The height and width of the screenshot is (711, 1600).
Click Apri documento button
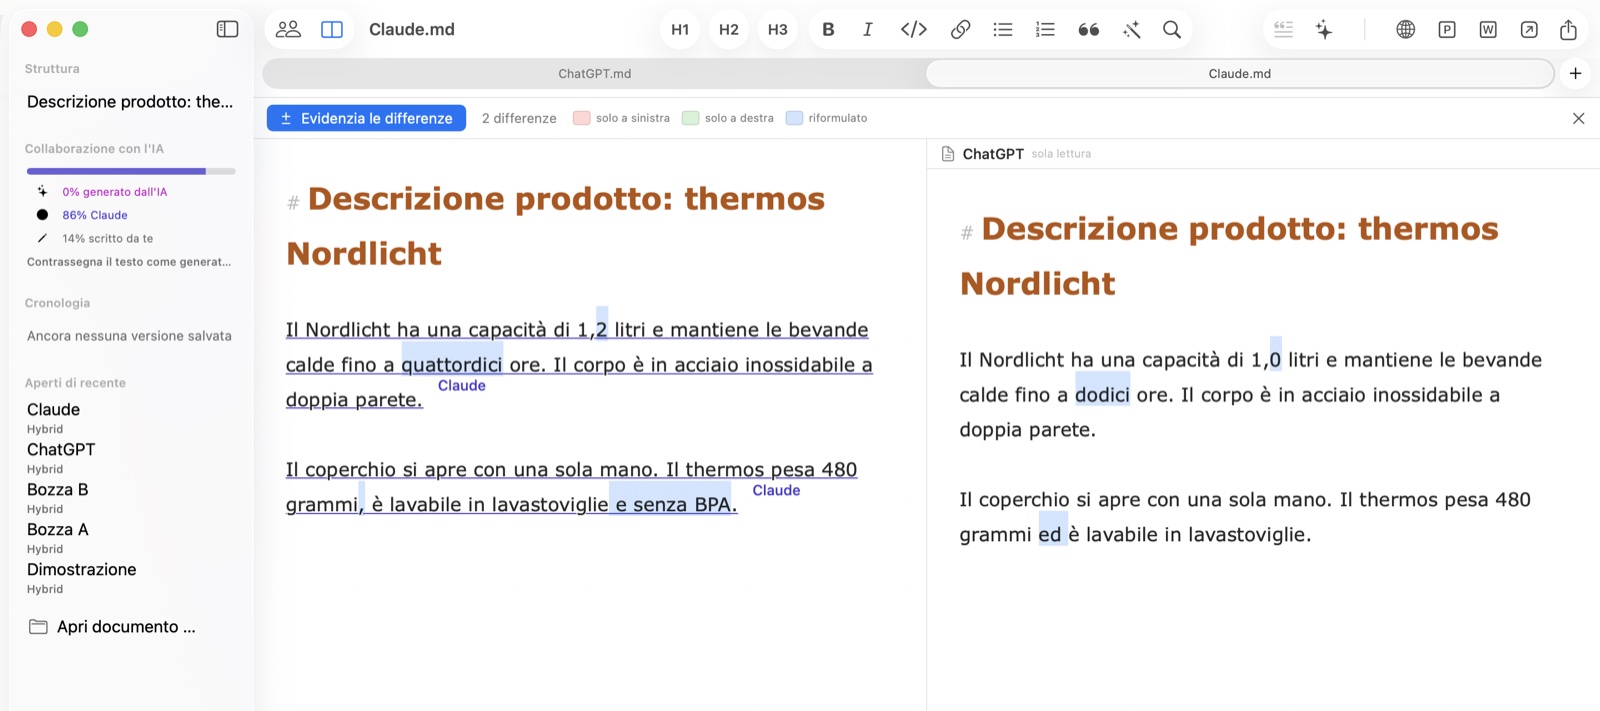click(x=112, y=627)
